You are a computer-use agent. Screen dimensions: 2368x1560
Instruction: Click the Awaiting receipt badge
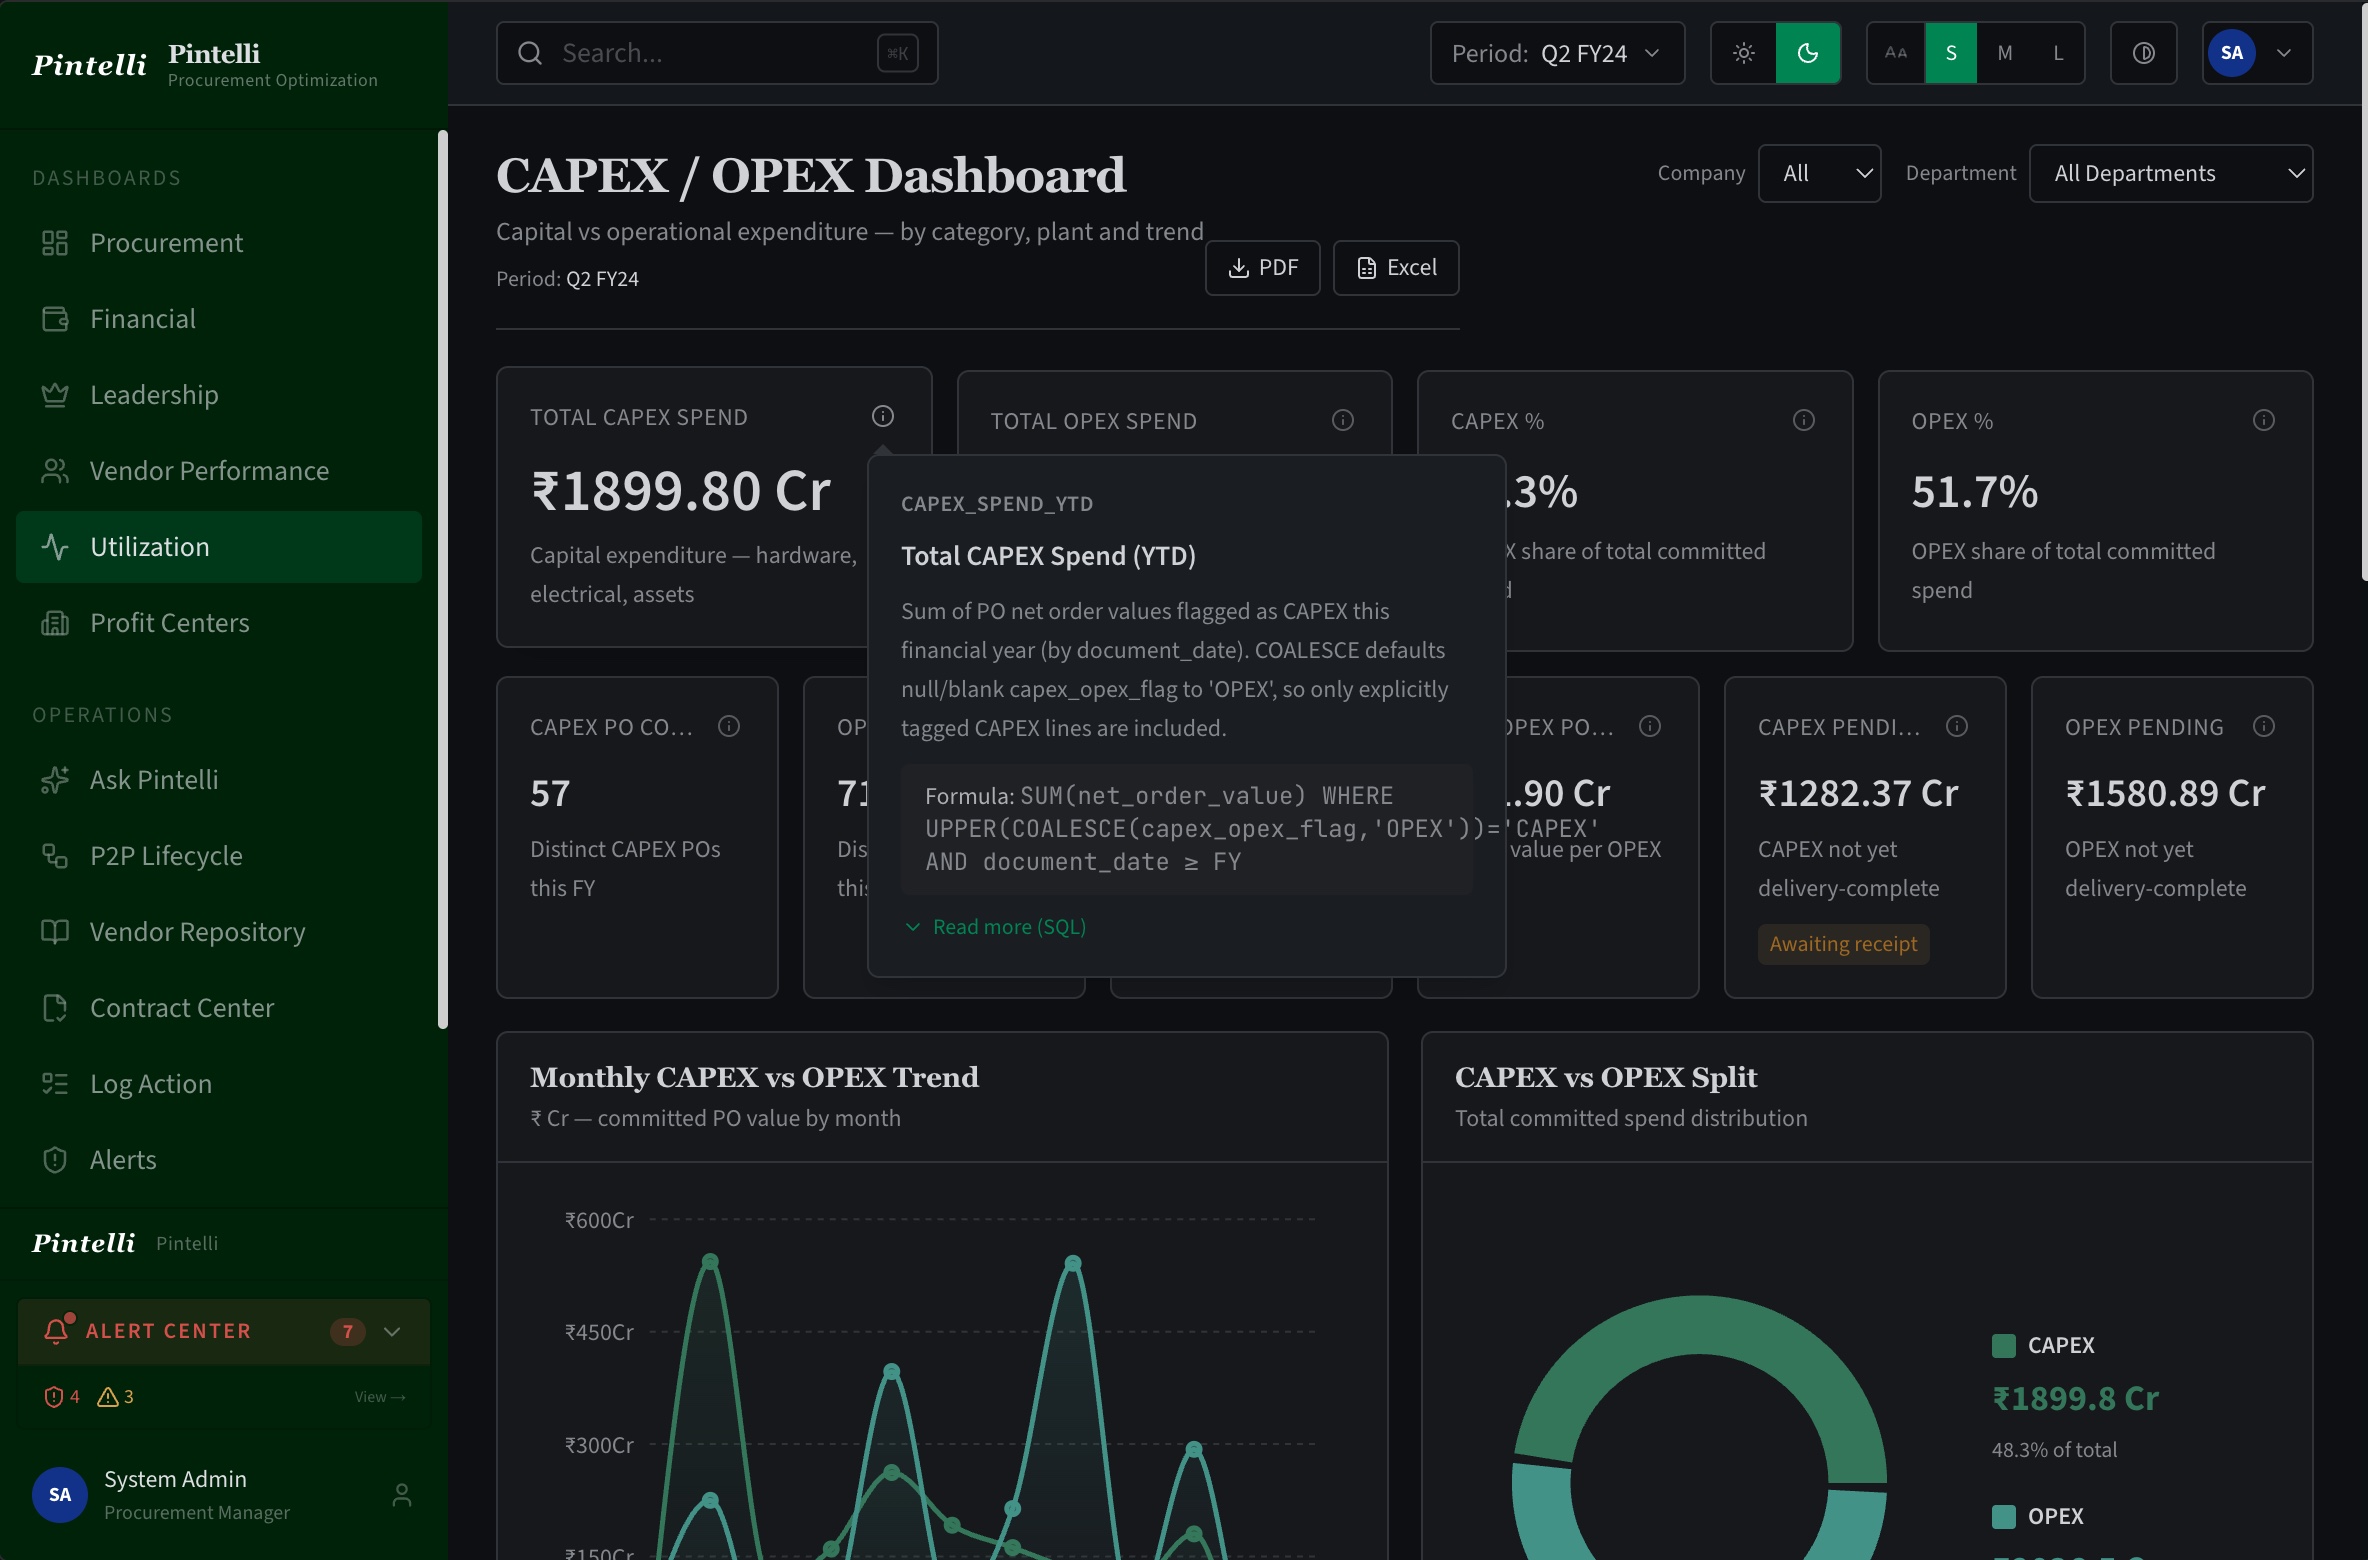click(x=1843, y=944)
